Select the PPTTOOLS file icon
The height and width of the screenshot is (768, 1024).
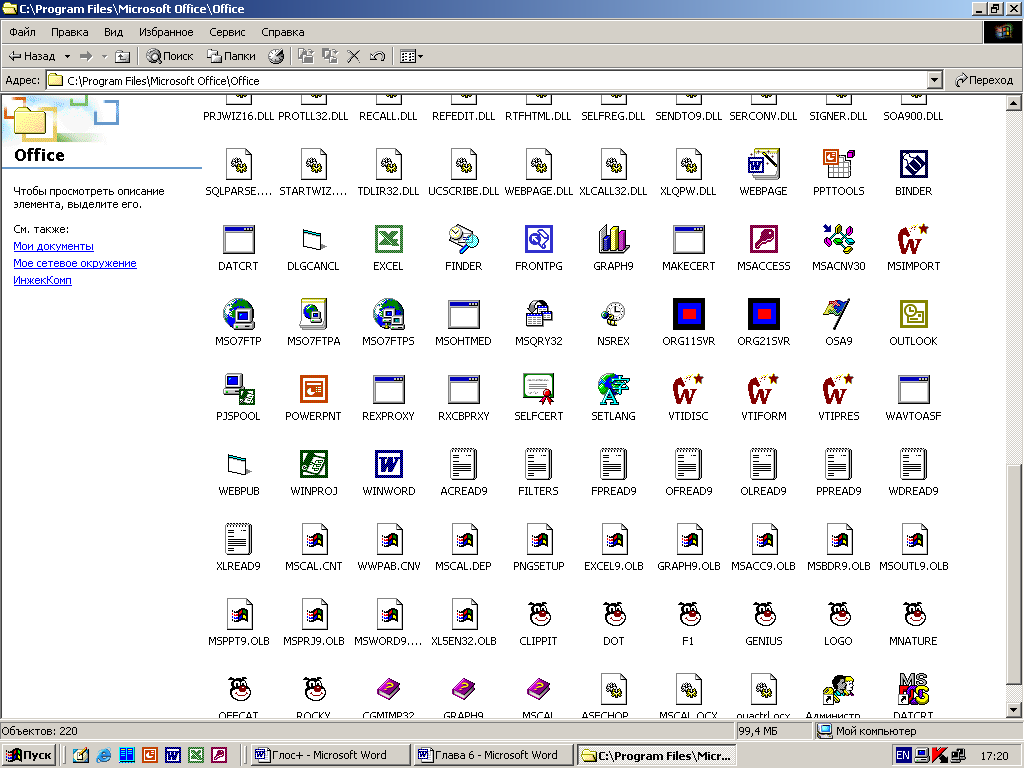click(x=838, y=165)
